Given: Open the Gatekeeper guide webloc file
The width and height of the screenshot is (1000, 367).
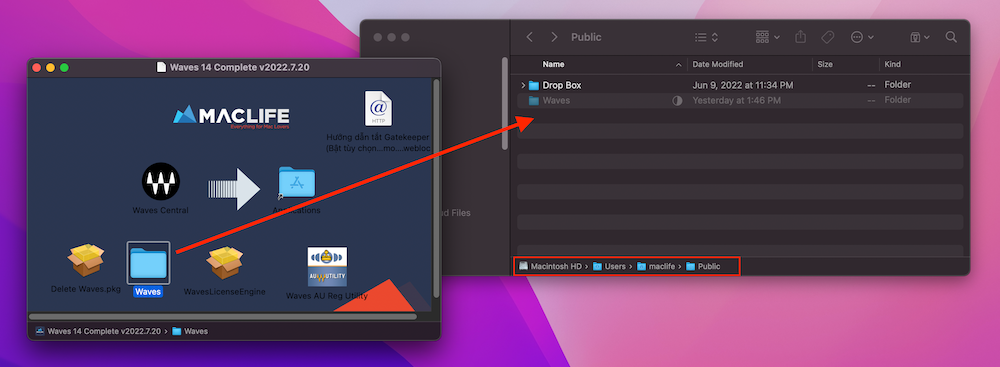Looking at the screenshot, I should pyautogui.click(x=378, y=109).
